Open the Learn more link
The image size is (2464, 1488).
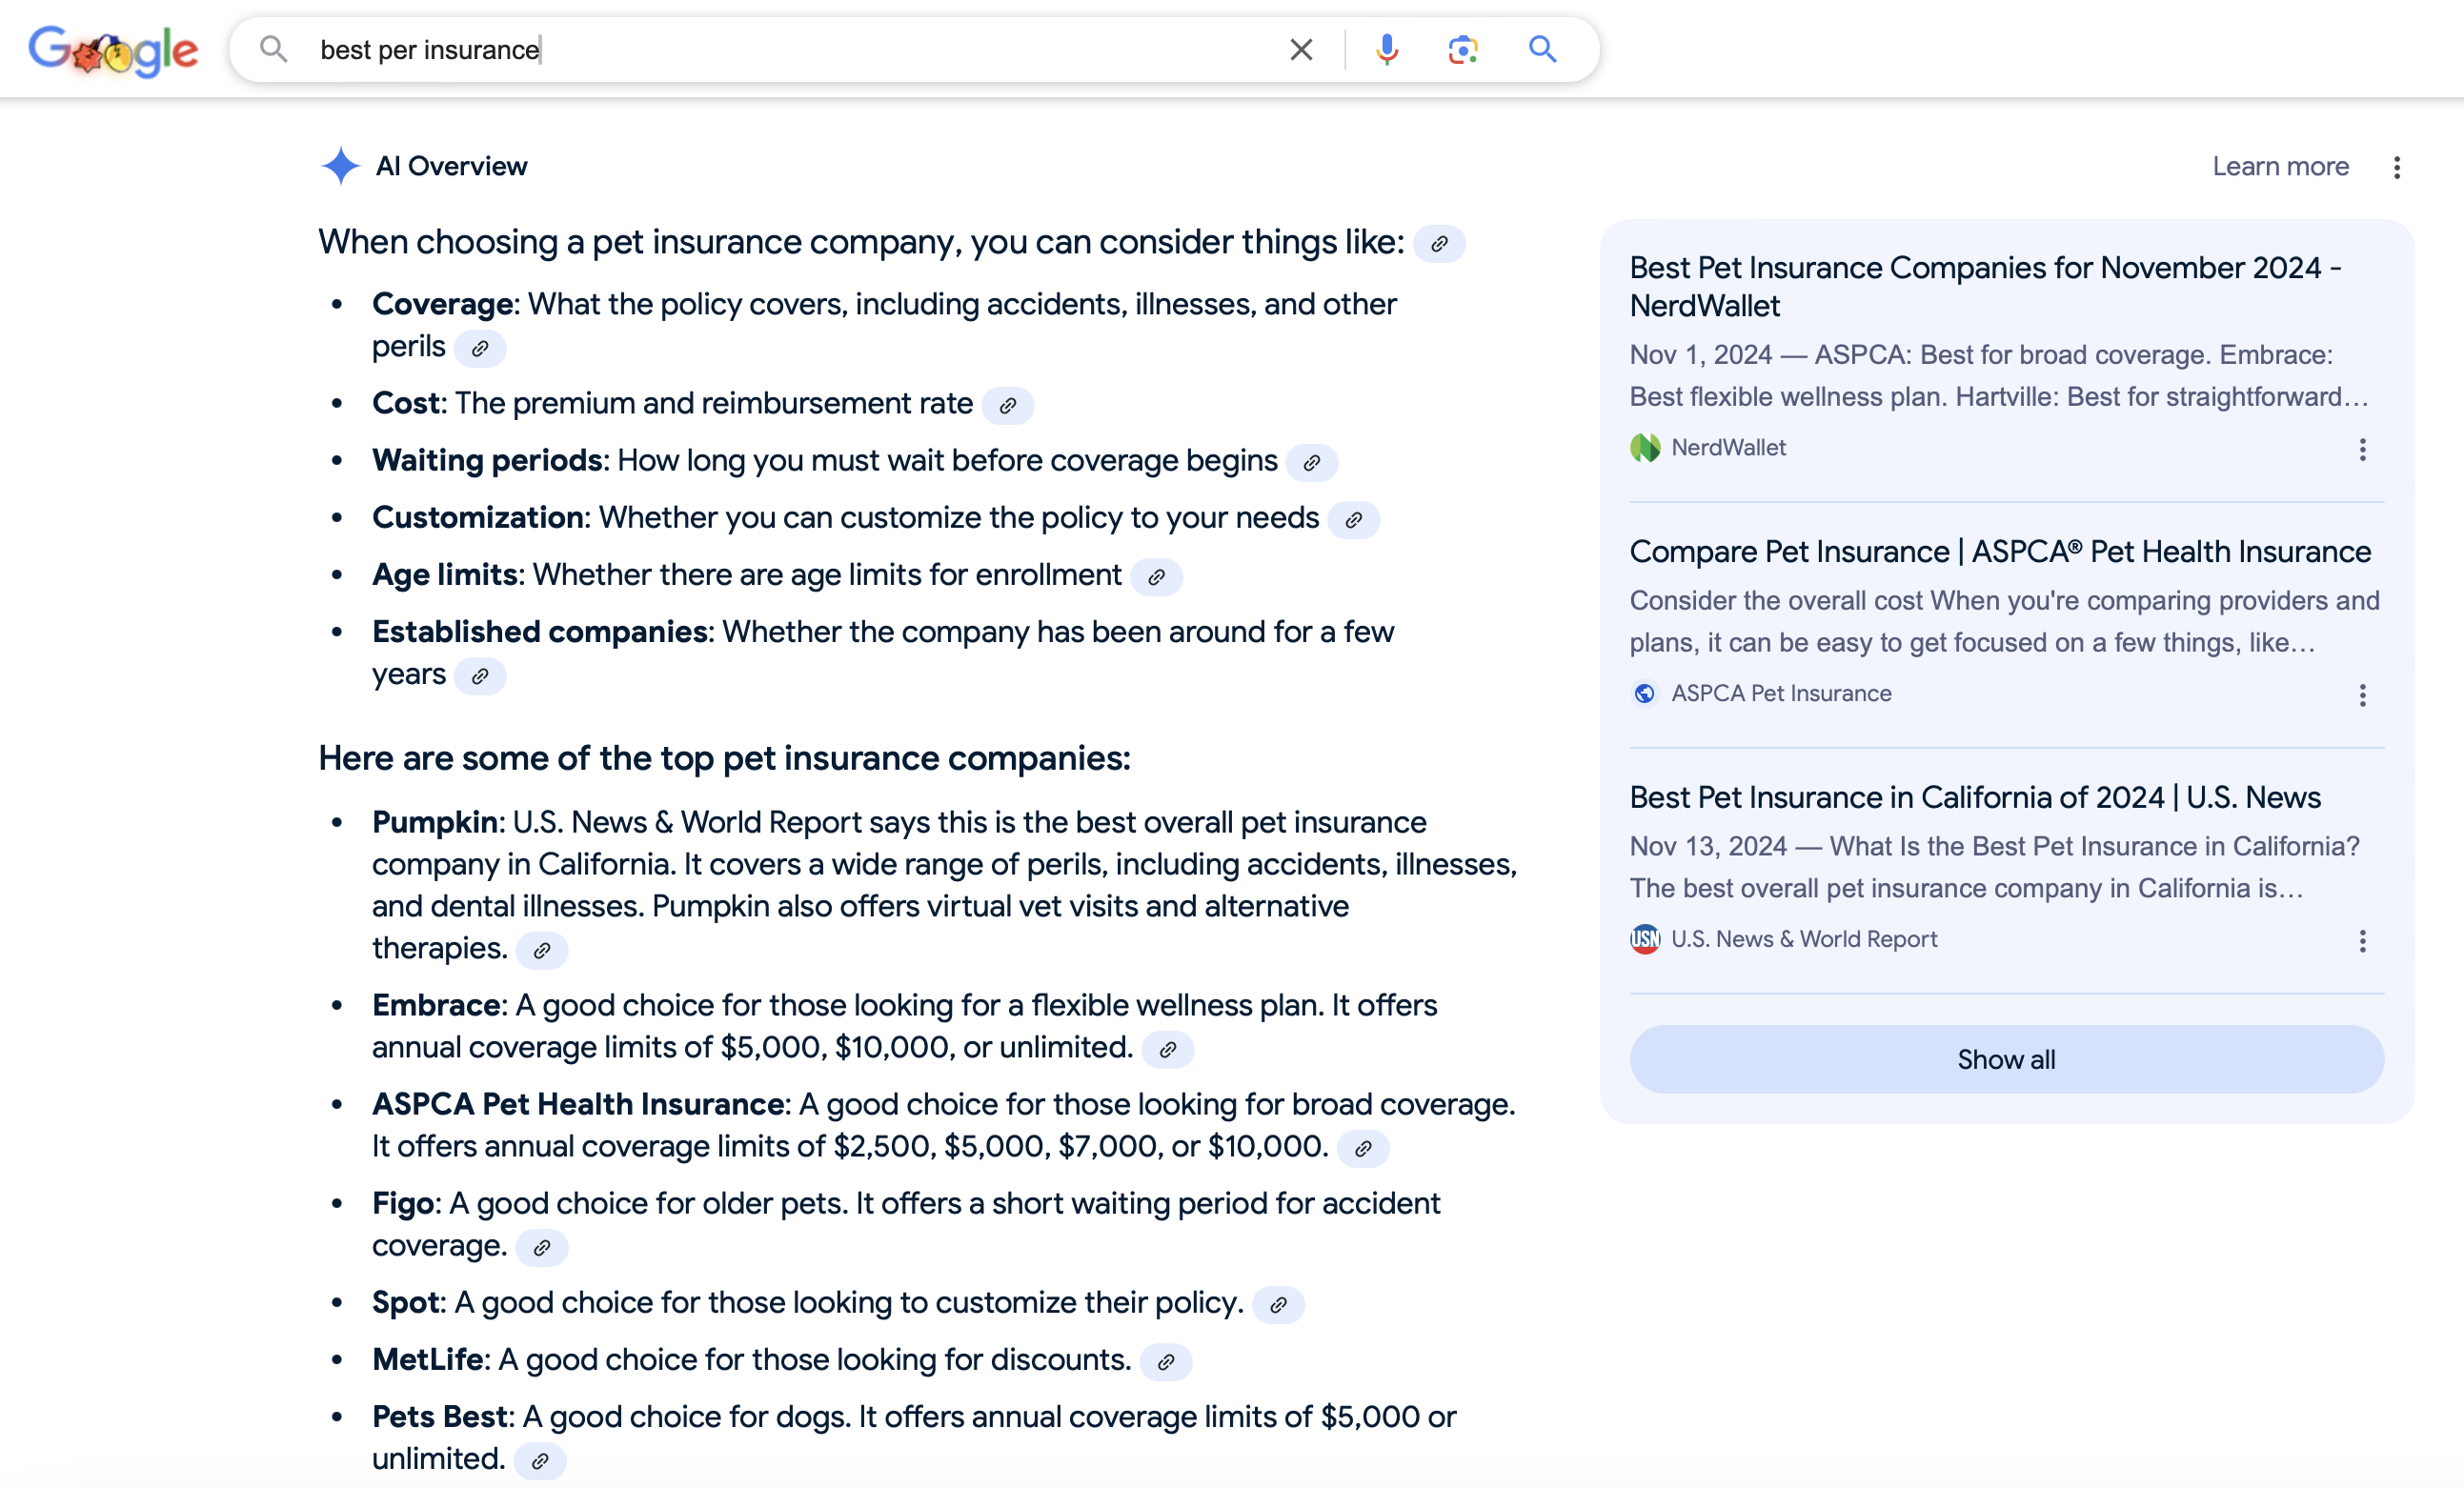click(x=2280, y=166)
